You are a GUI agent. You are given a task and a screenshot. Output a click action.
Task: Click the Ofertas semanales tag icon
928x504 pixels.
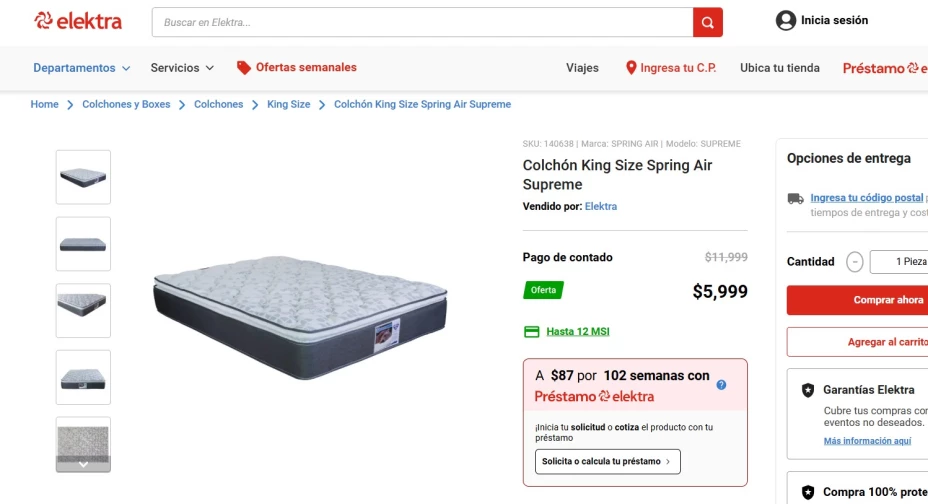tap(243, 68)
